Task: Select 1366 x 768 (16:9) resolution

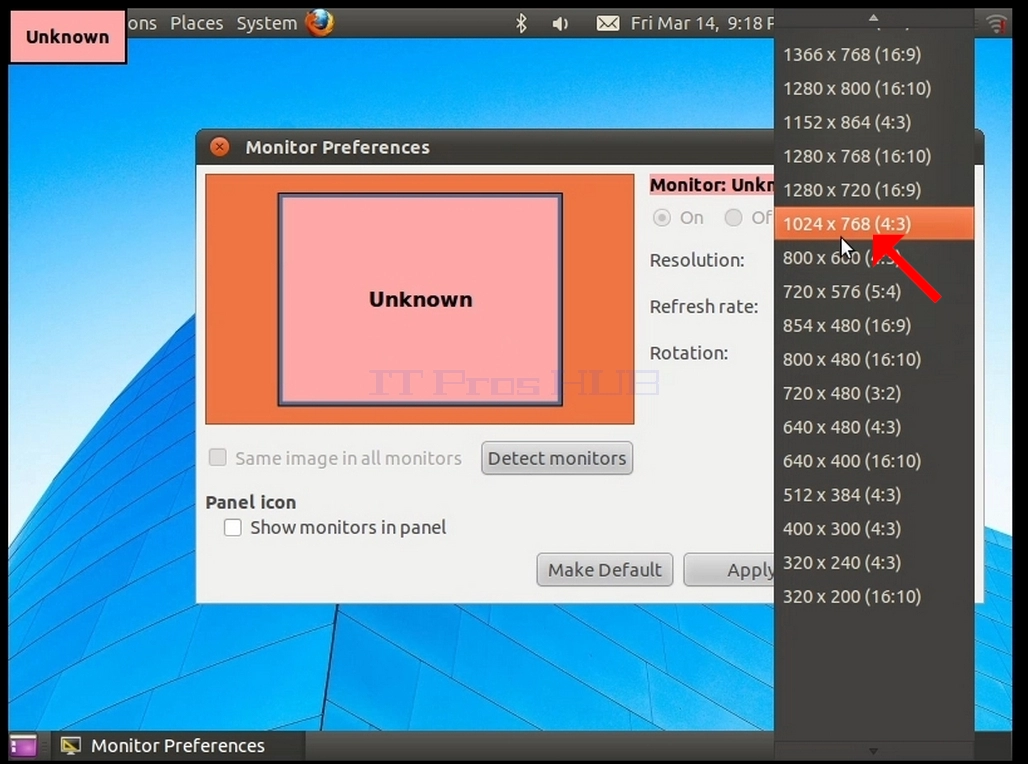Action: coord(874,54)
